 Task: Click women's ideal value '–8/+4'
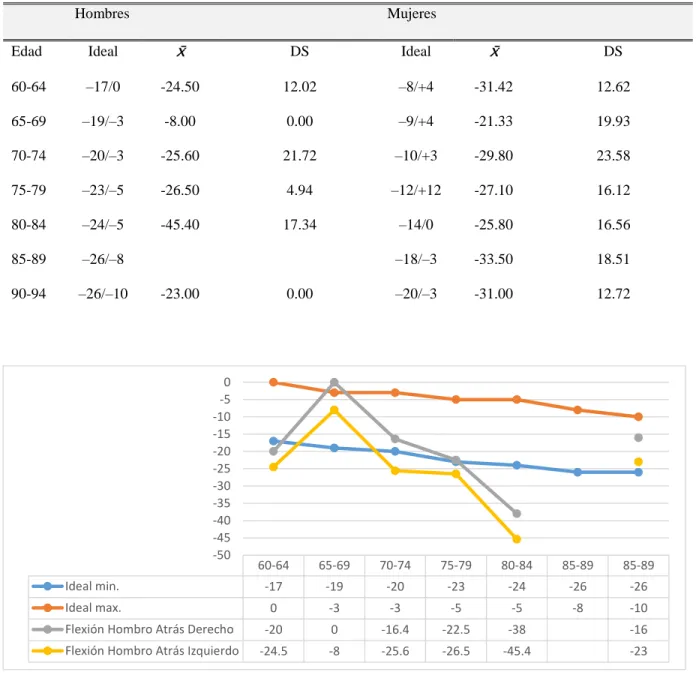[x=416, y=87]
